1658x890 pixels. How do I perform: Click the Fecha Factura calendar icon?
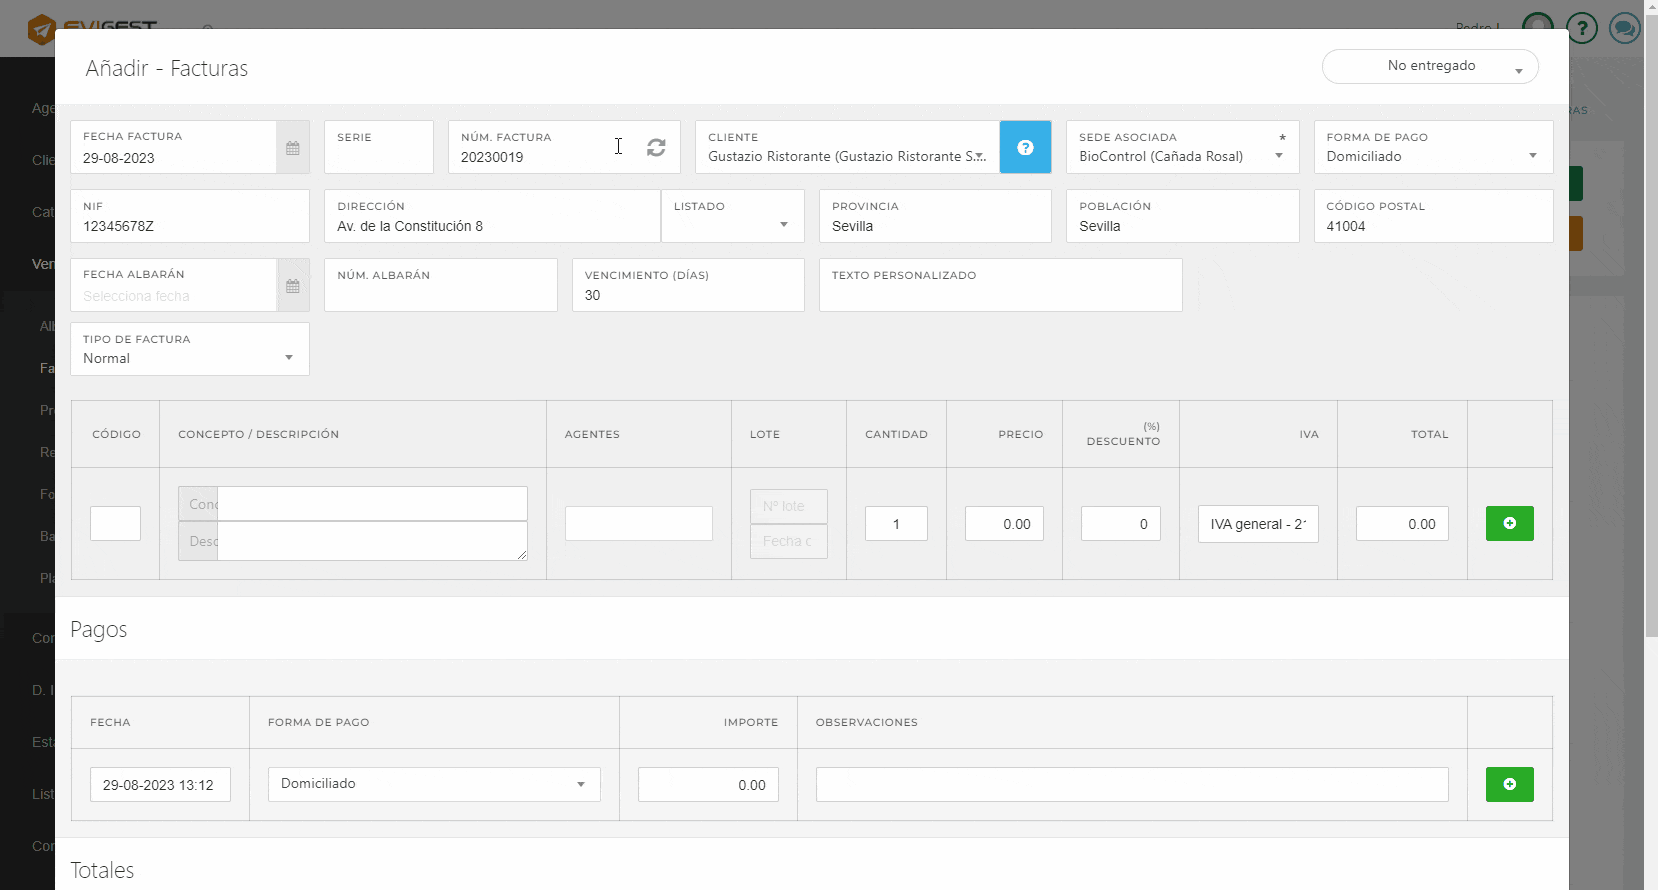293,148
